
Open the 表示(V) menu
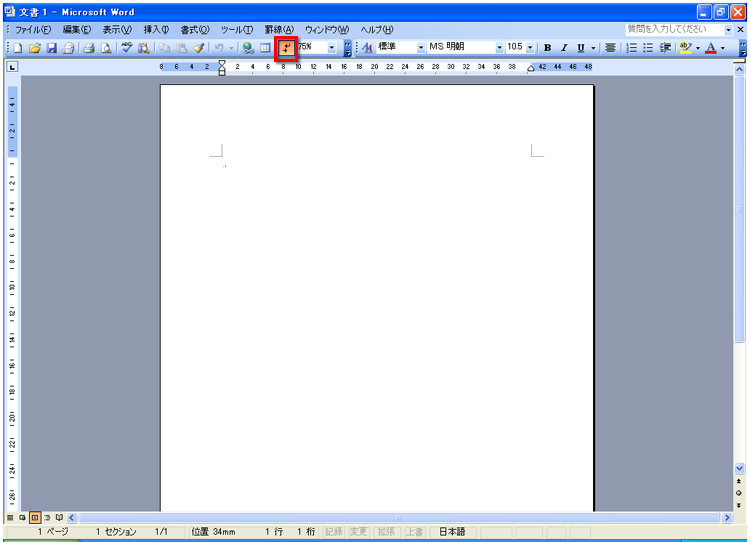tap(117, 30)
